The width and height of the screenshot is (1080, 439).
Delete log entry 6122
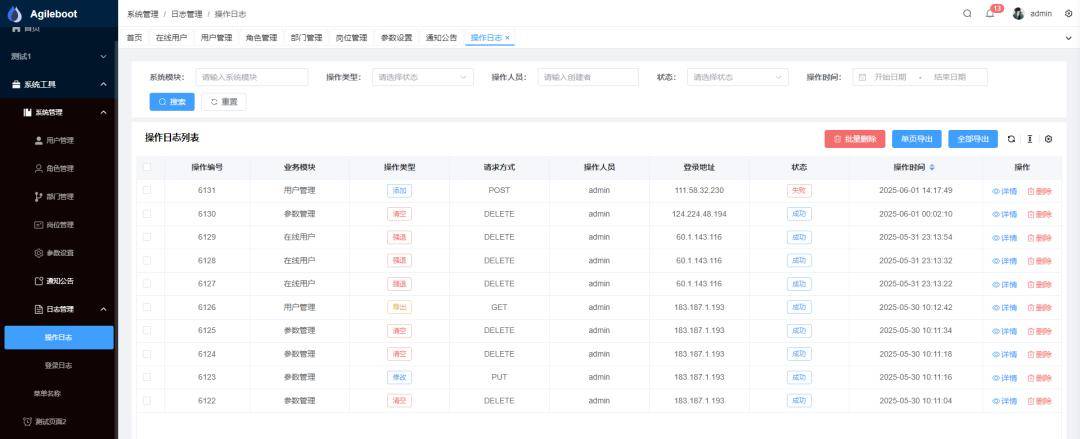pos(1039,402)
